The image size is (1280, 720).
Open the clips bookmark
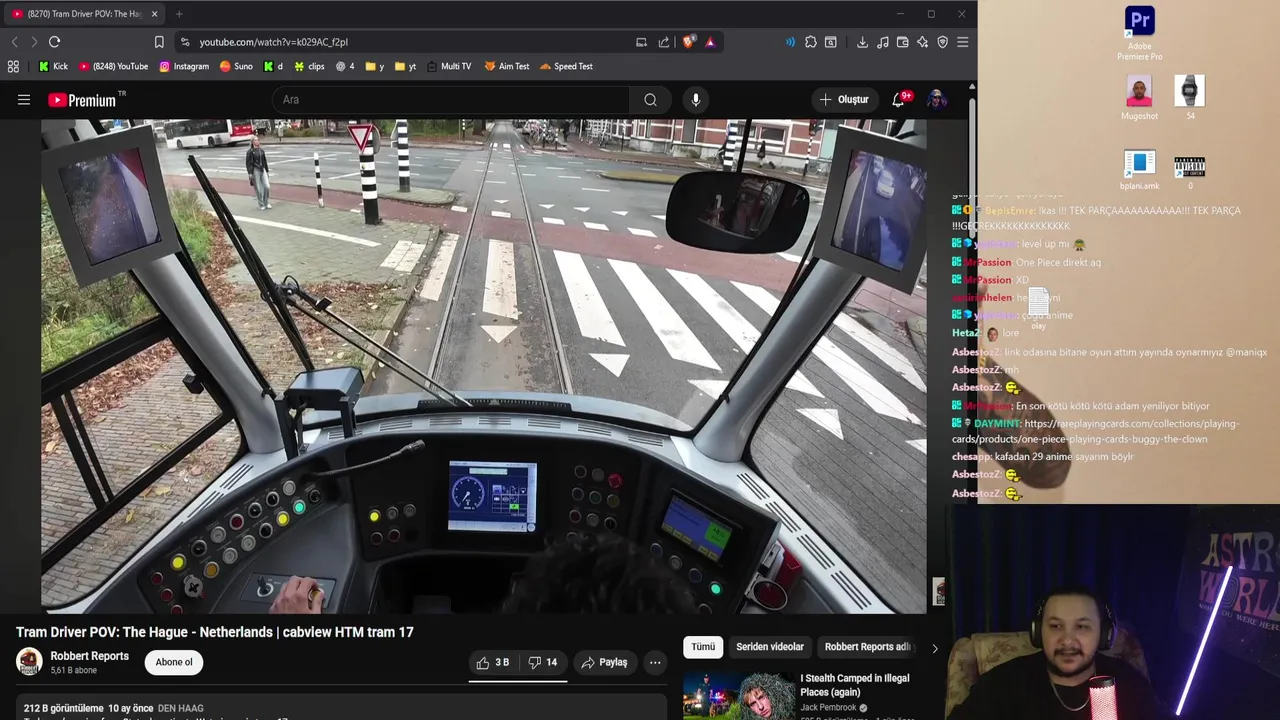pos(309,66)
